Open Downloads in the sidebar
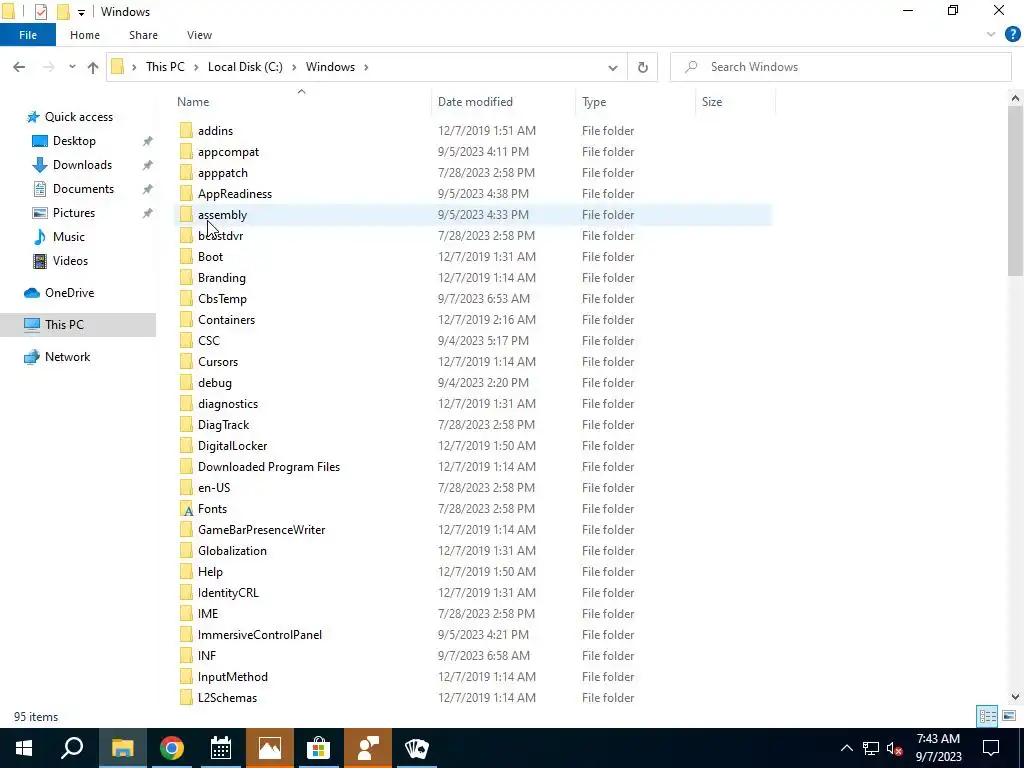1024x768 pixels. click(82, 165)
